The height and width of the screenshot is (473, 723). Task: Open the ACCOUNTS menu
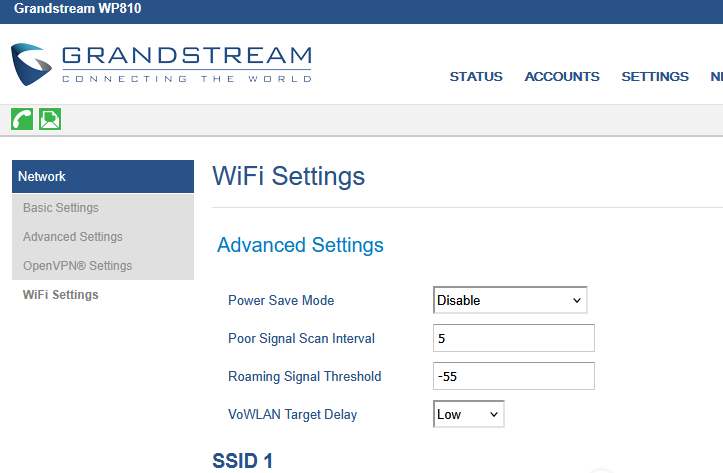coord(562,76)
